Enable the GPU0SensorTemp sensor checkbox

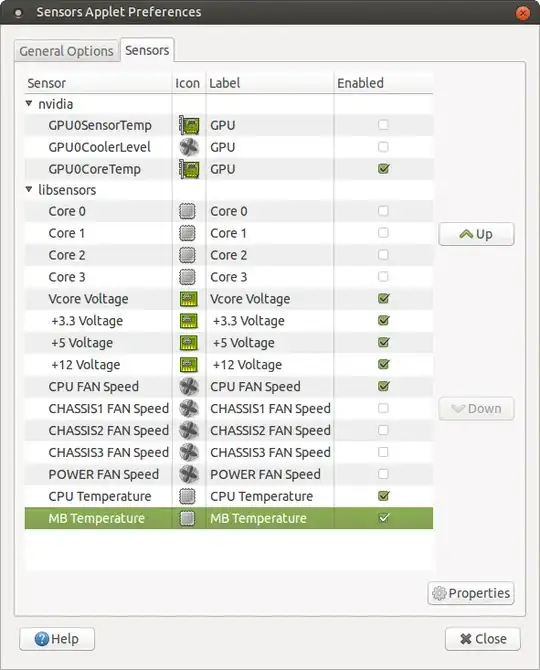click(x=383, y=125)
